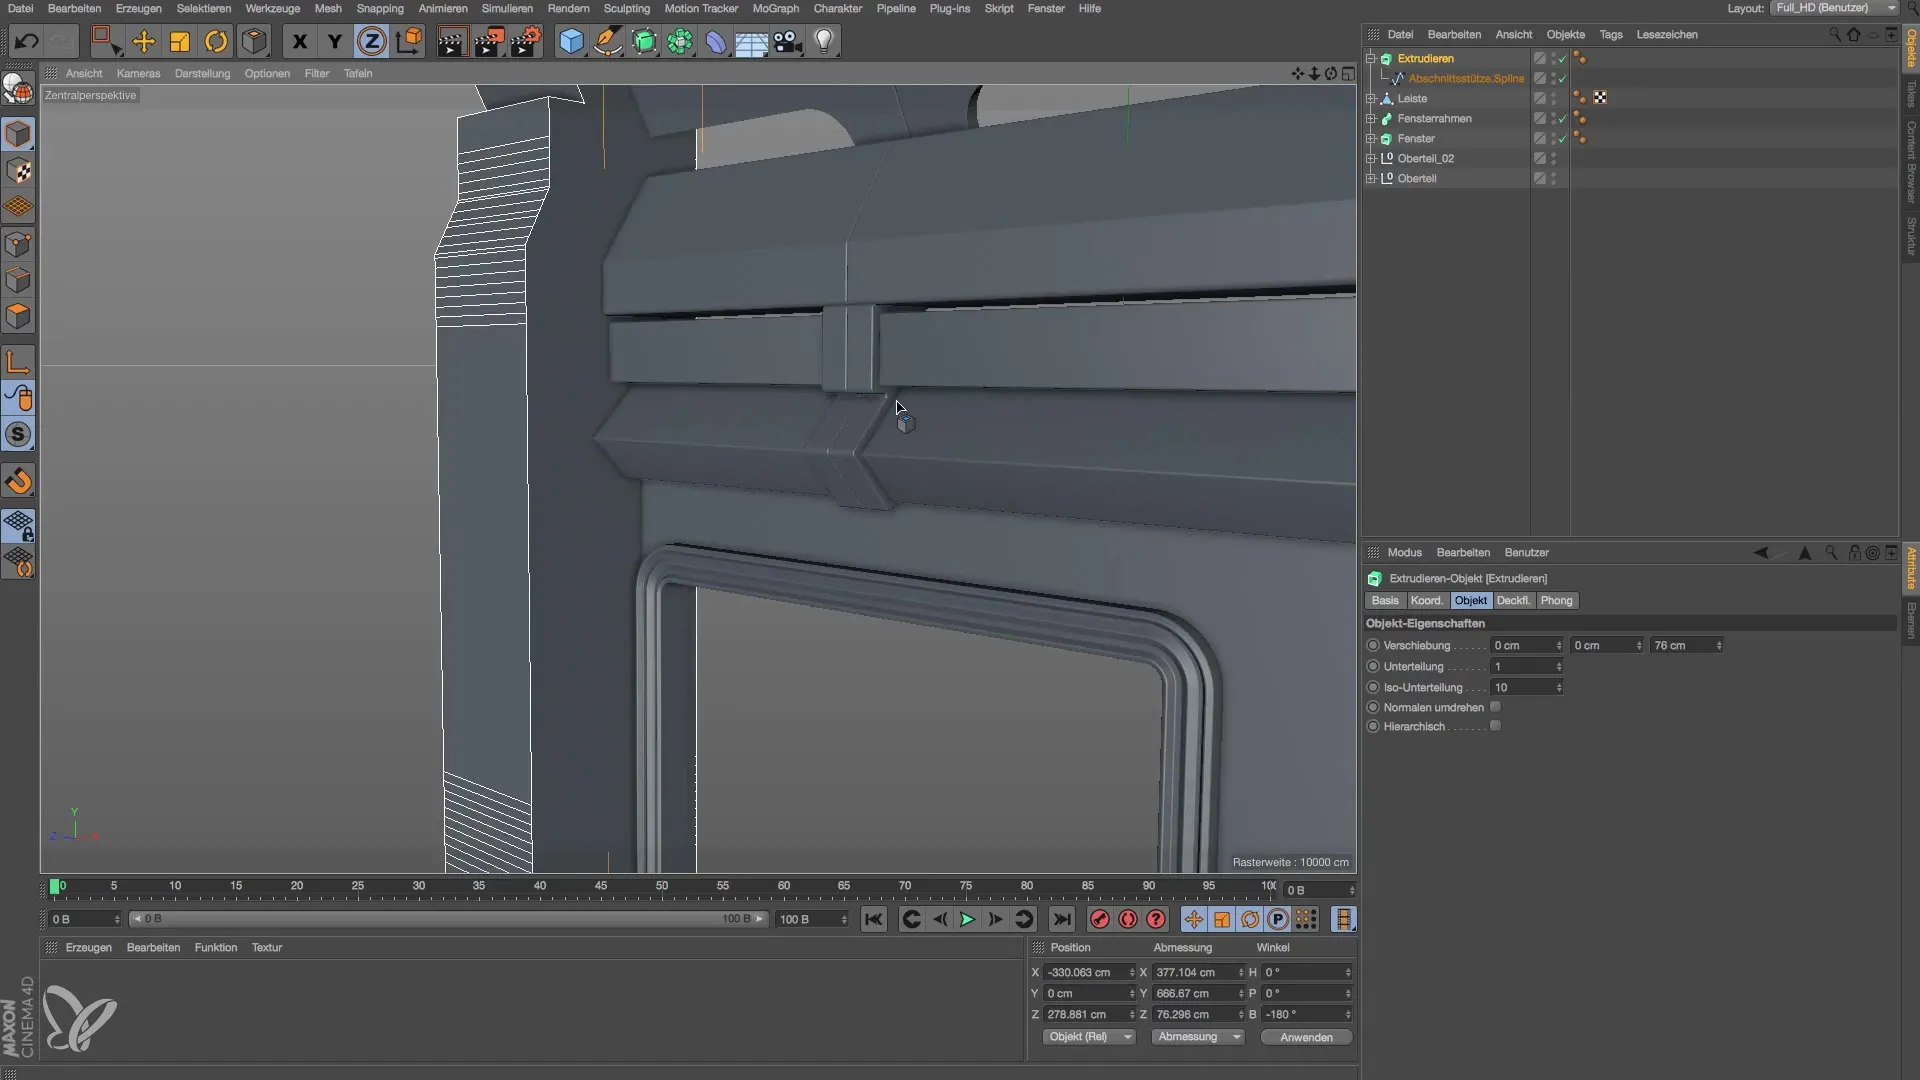Expand the Fenster object

click(1371, 138)
